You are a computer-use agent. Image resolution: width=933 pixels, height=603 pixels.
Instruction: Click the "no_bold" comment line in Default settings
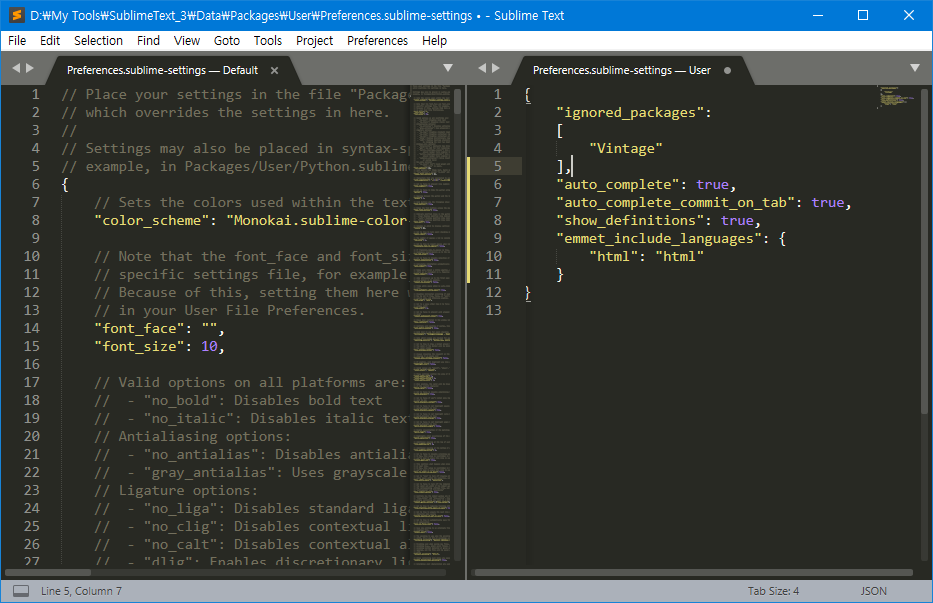[238, 400]
